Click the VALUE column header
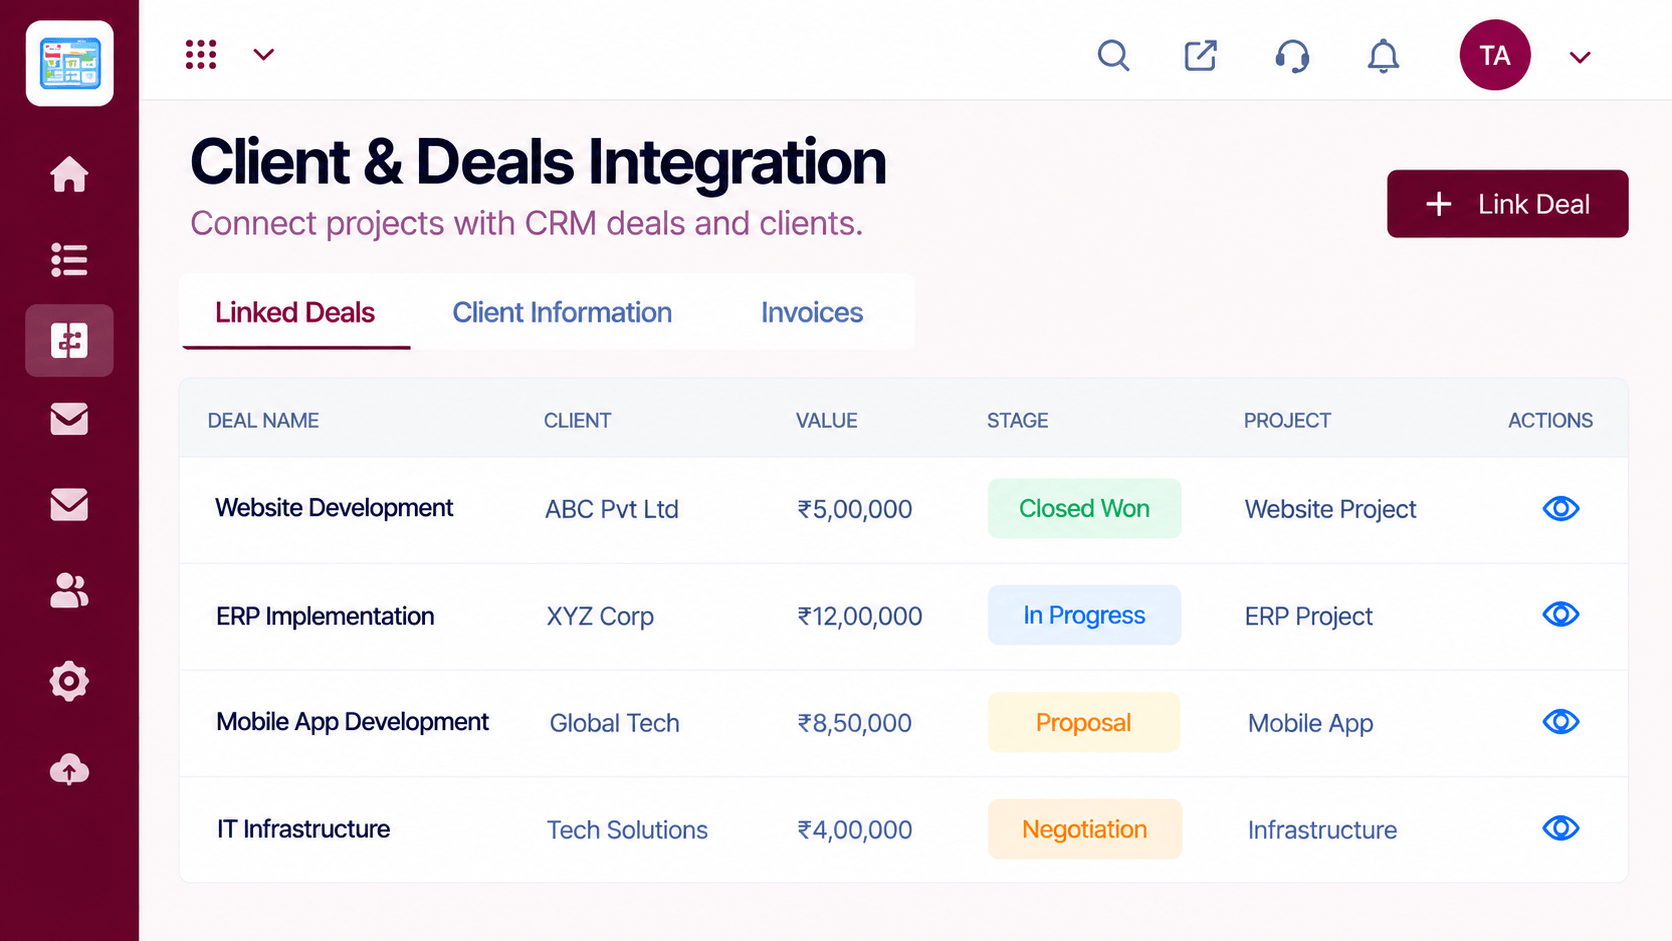Image resolution: width=1672 pixels, height=941 pixels. [826, 421]
